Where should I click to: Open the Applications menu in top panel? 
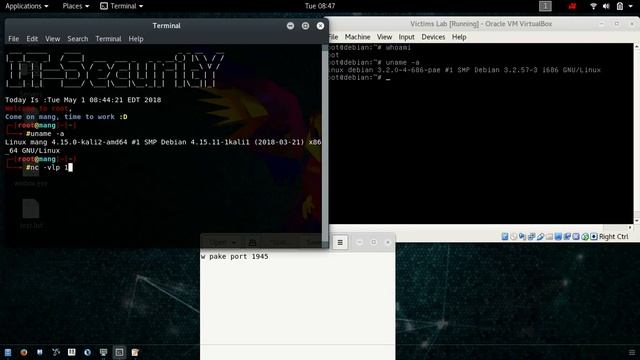[27, 6]
